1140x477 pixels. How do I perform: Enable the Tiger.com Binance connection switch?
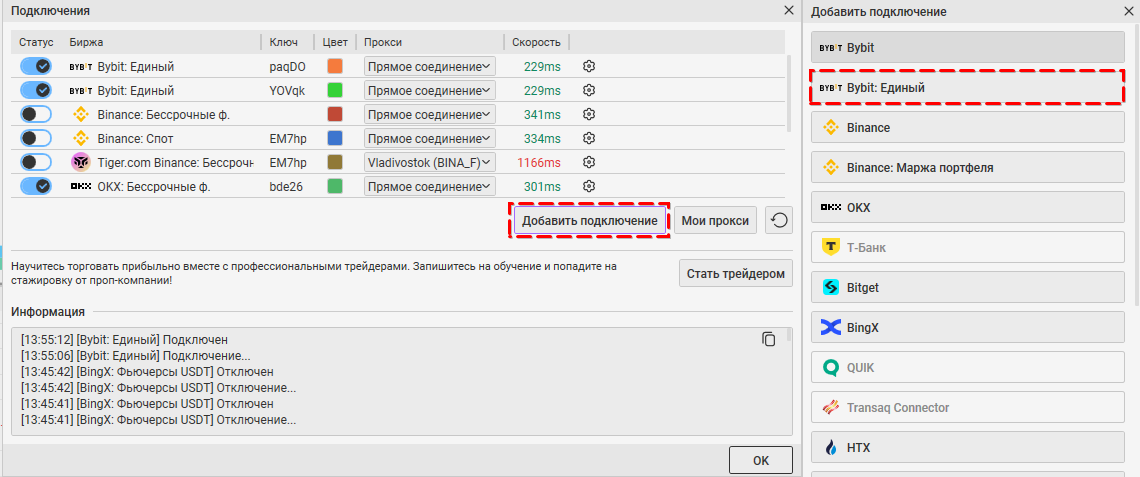[36, 162]
